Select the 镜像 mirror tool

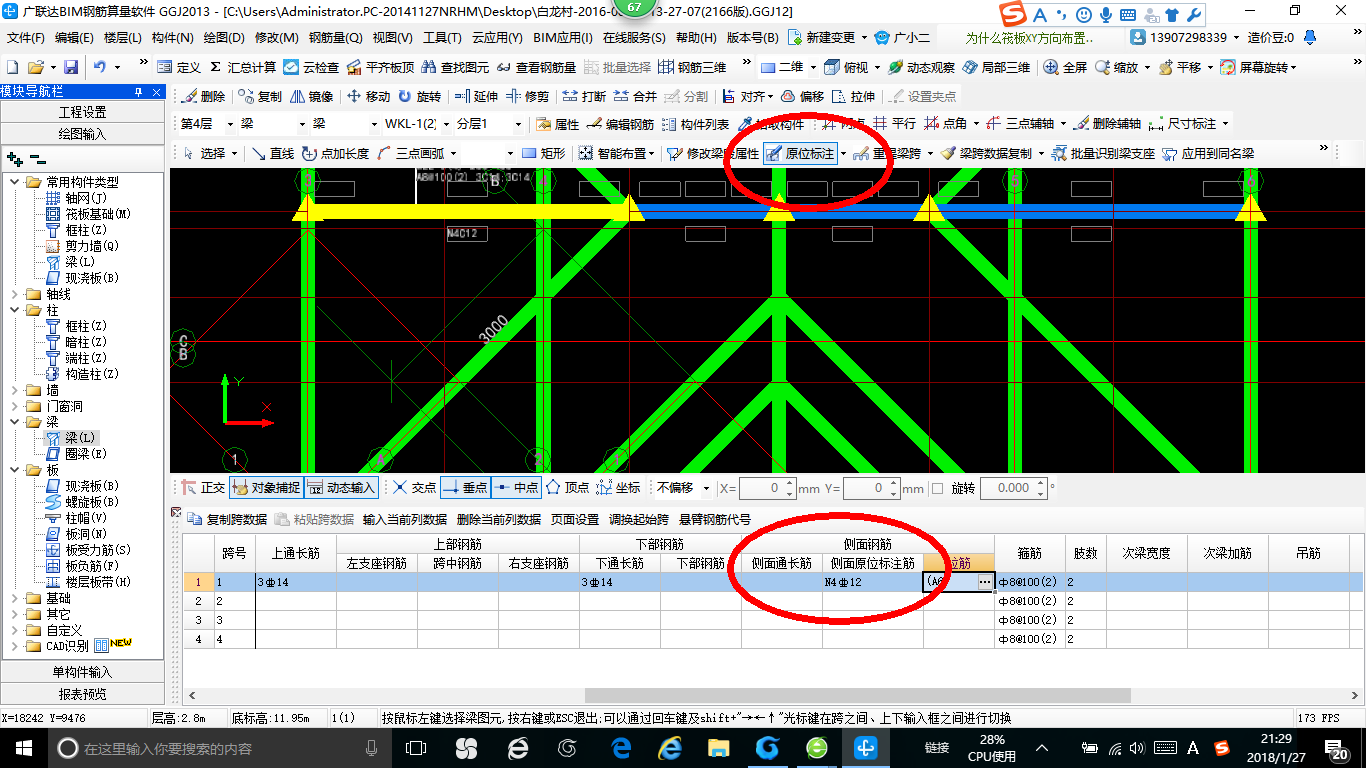coord(312,96)
